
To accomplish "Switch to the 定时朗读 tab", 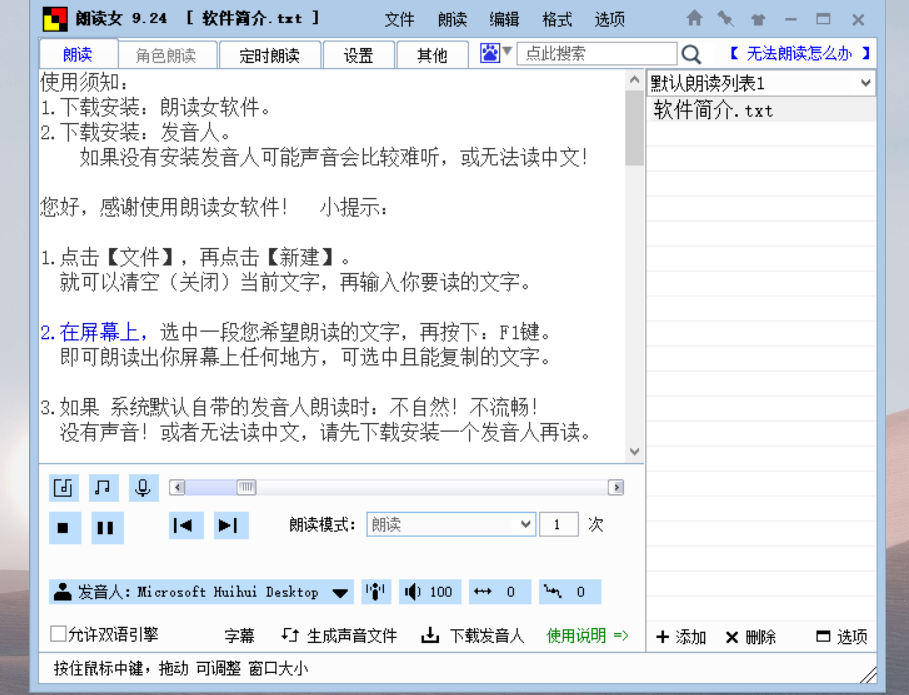I will coord(269,55).
